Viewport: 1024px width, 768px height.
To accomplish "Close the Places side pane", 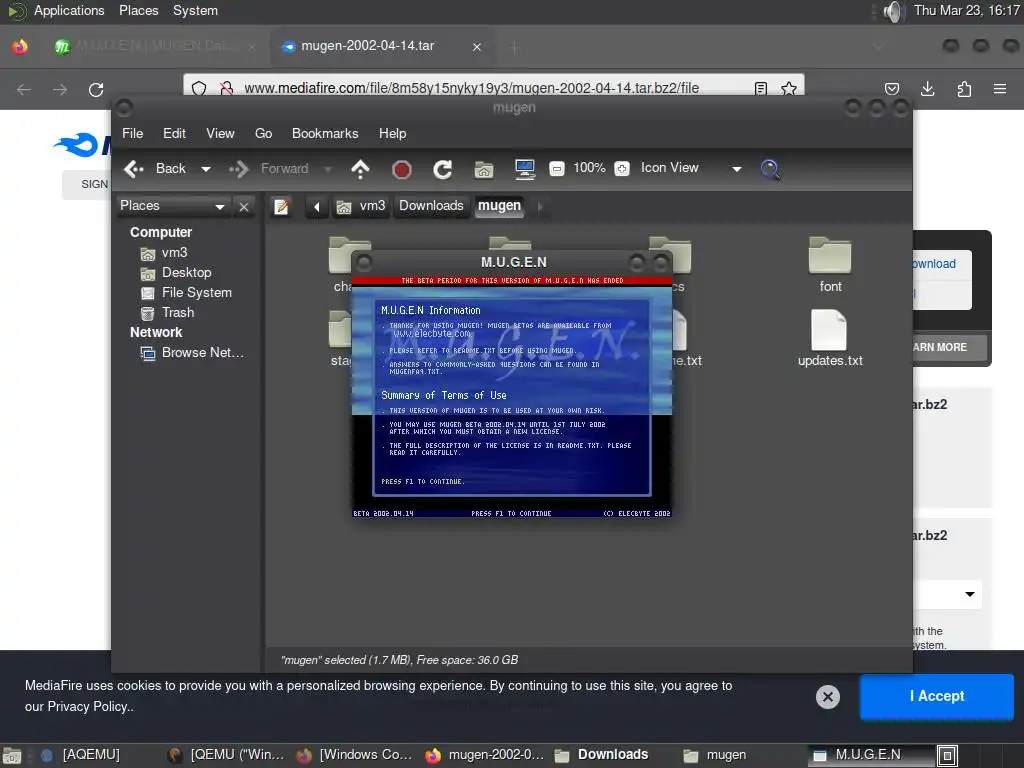I will [x=244, y=207].
